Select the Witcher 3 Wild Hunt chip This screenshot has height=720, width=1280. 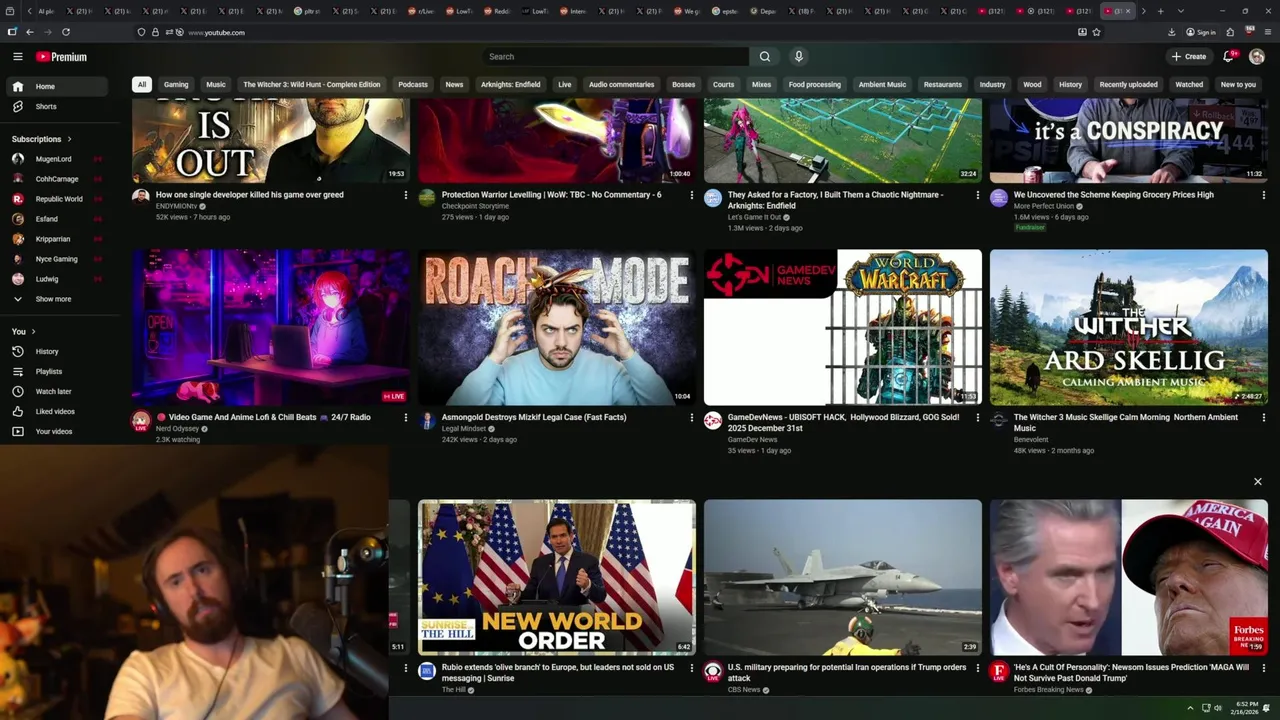[x=312, y=85]
